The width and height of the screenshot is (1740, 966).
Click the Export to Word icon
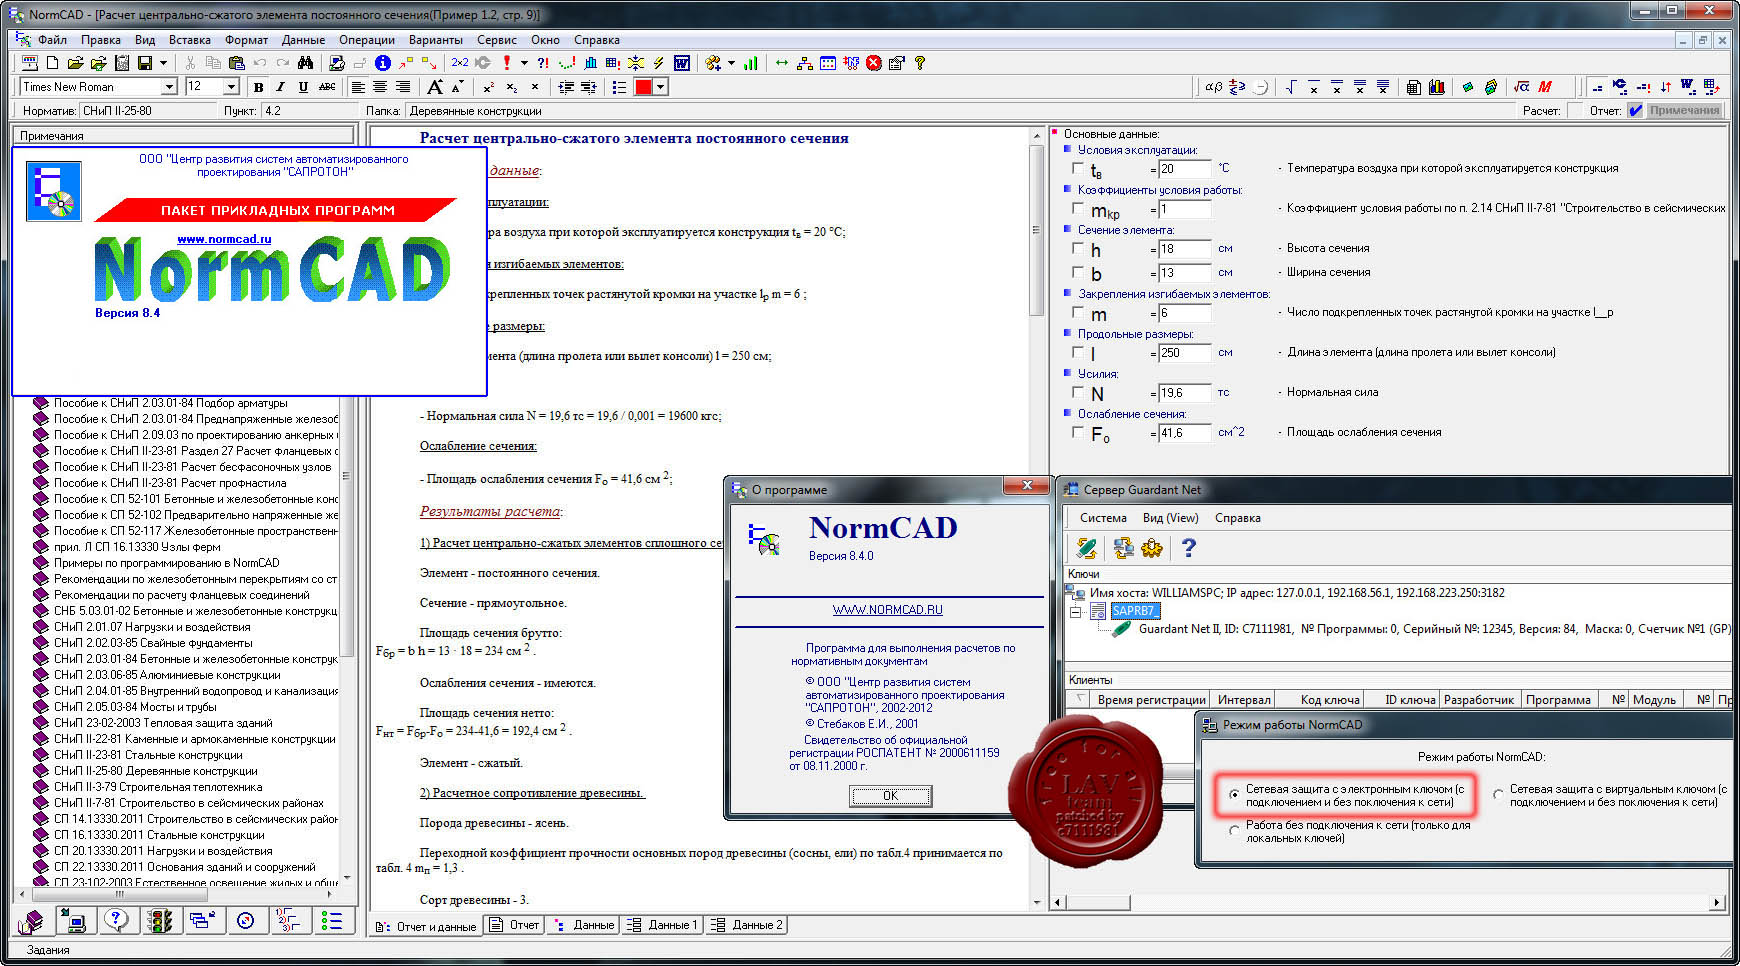[682, 63]
